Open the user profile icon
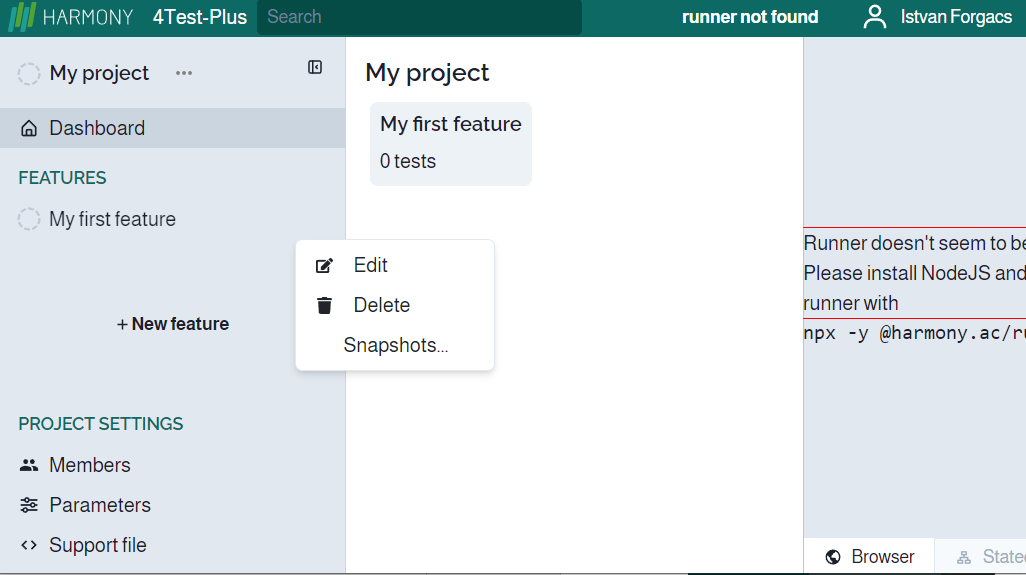Viewport: 1026px width, 575px height. point(875,17)
